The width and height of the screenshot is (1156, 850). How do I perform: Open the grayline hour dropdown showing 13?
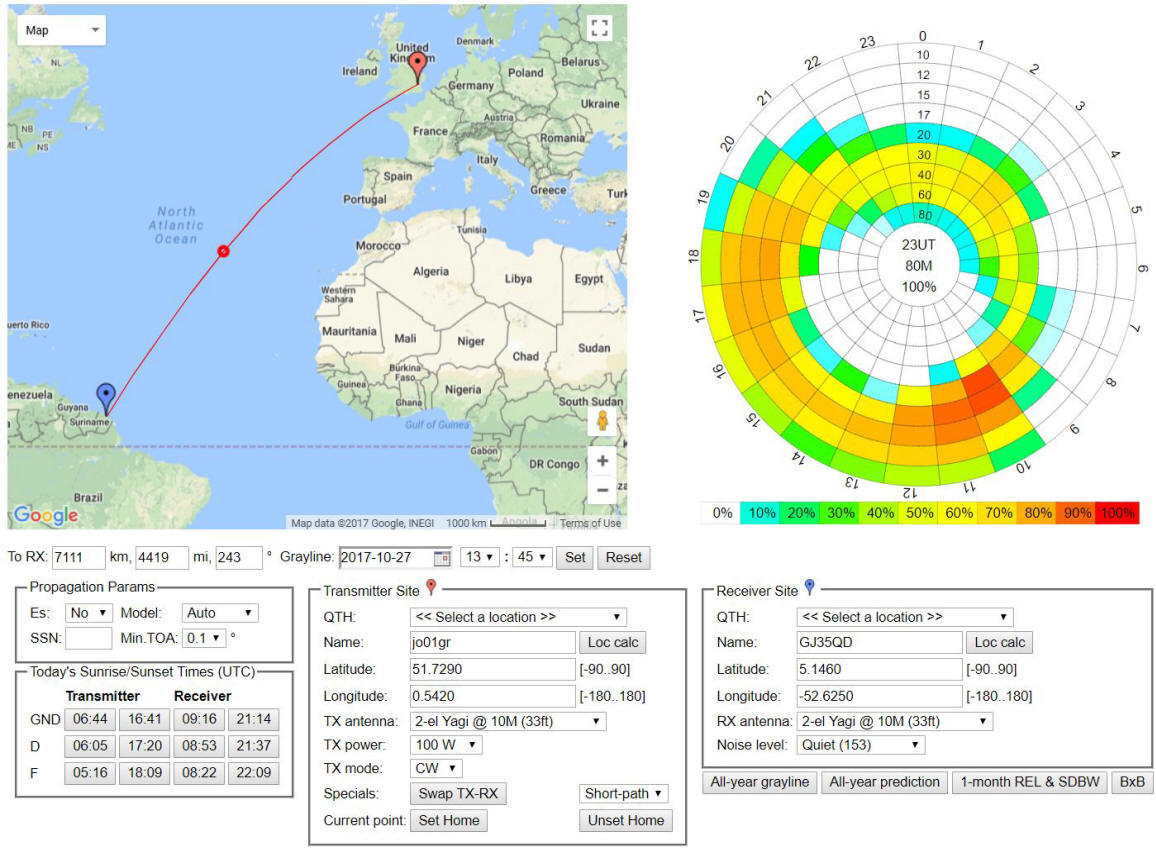point(479,557)
